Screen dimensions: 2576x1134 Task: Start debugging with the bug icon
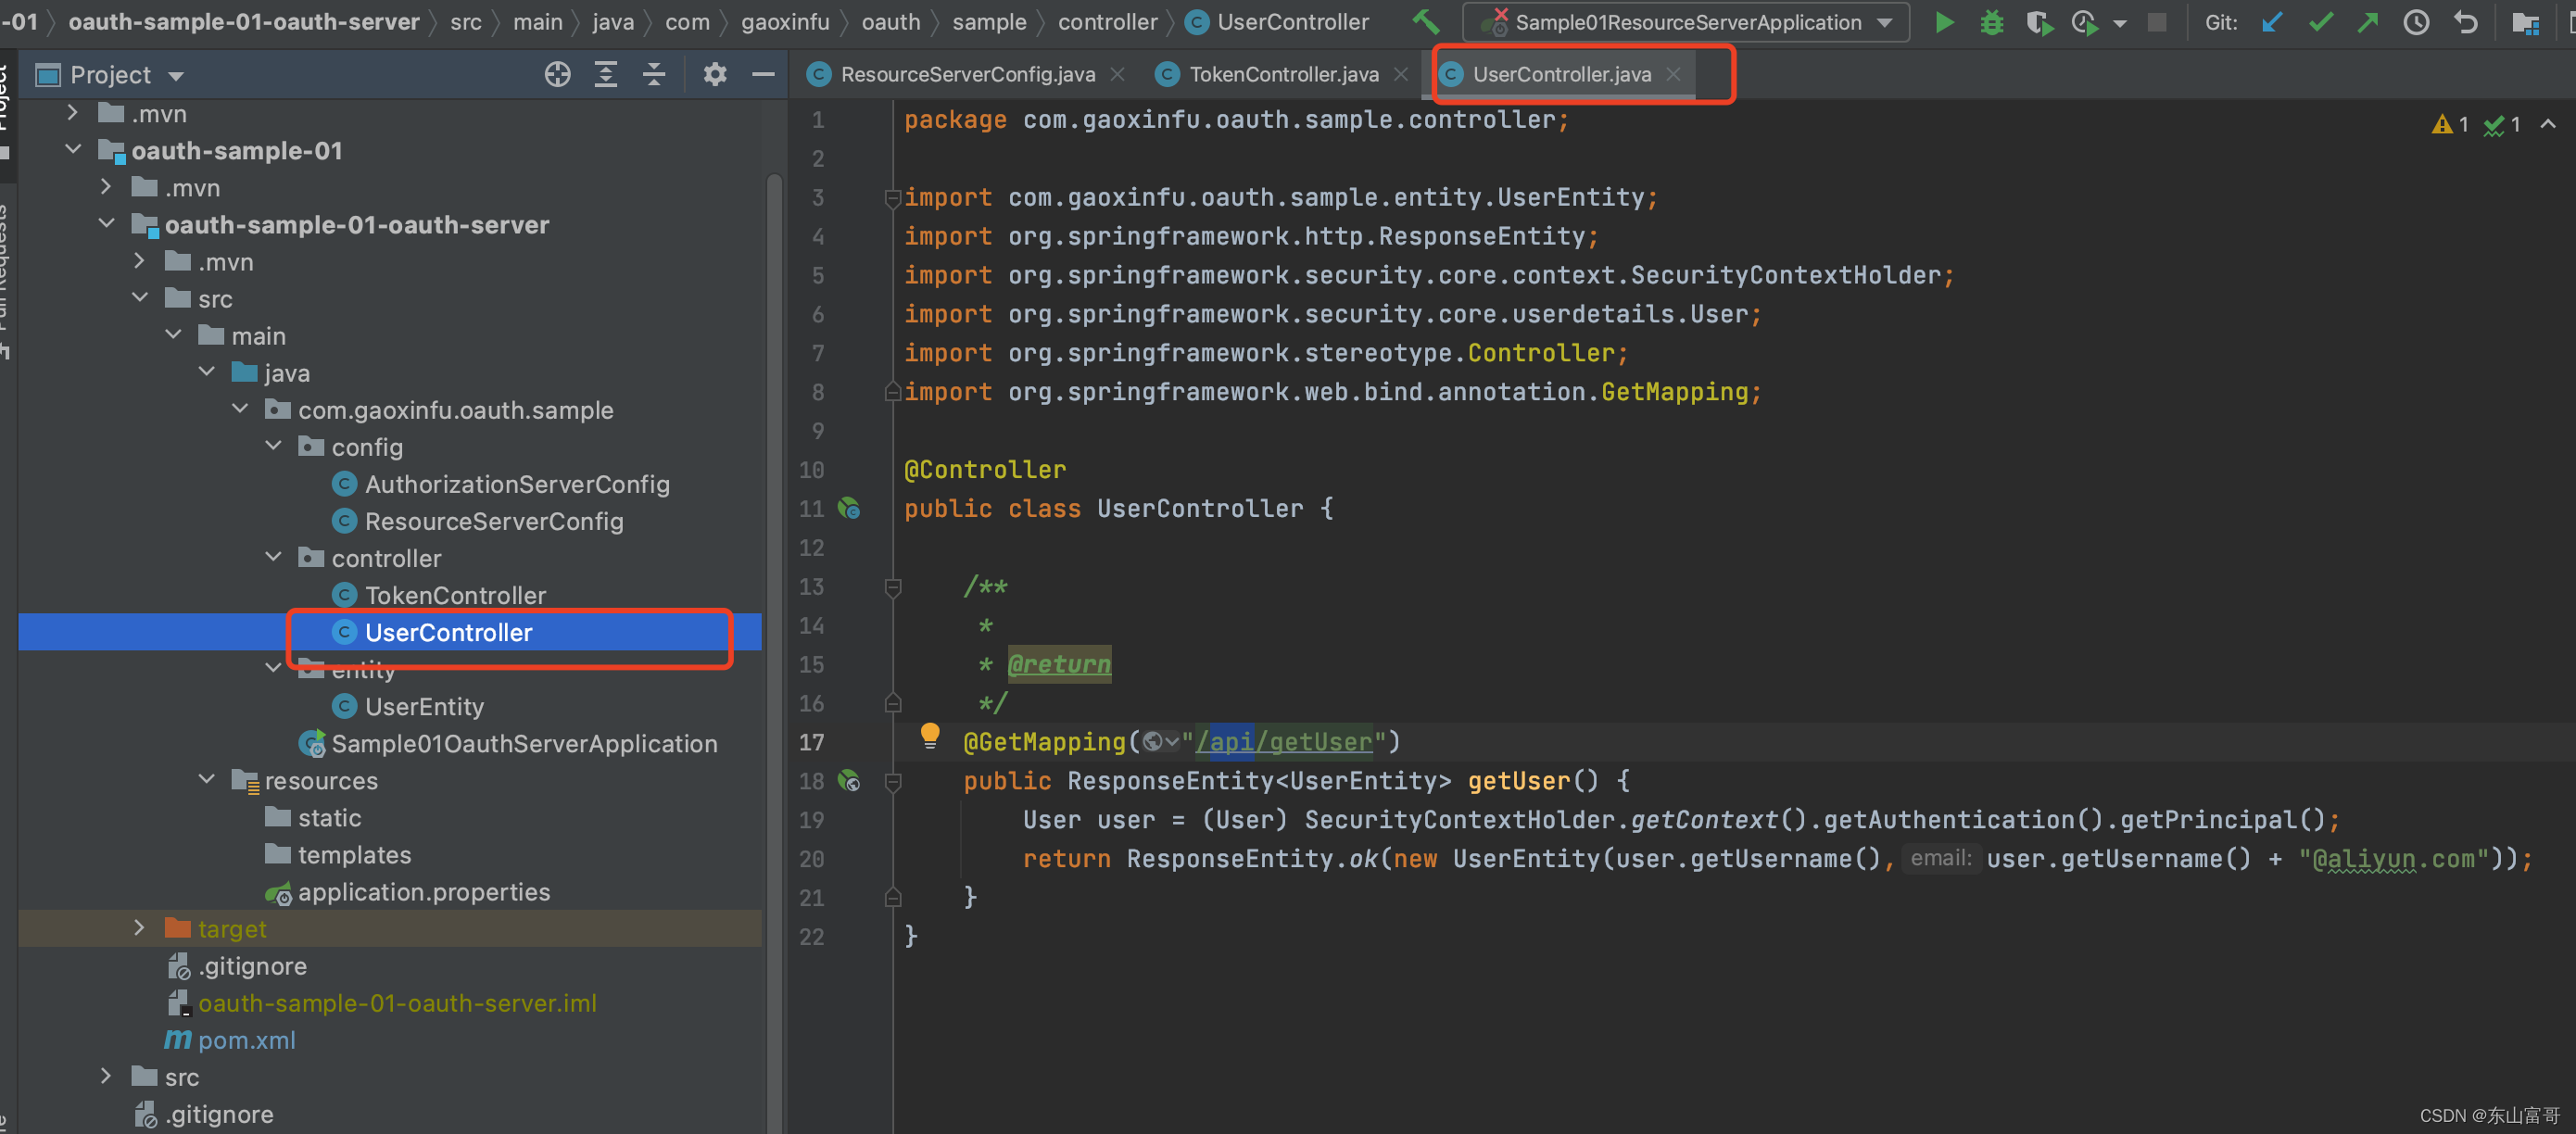coord(1992,22)
